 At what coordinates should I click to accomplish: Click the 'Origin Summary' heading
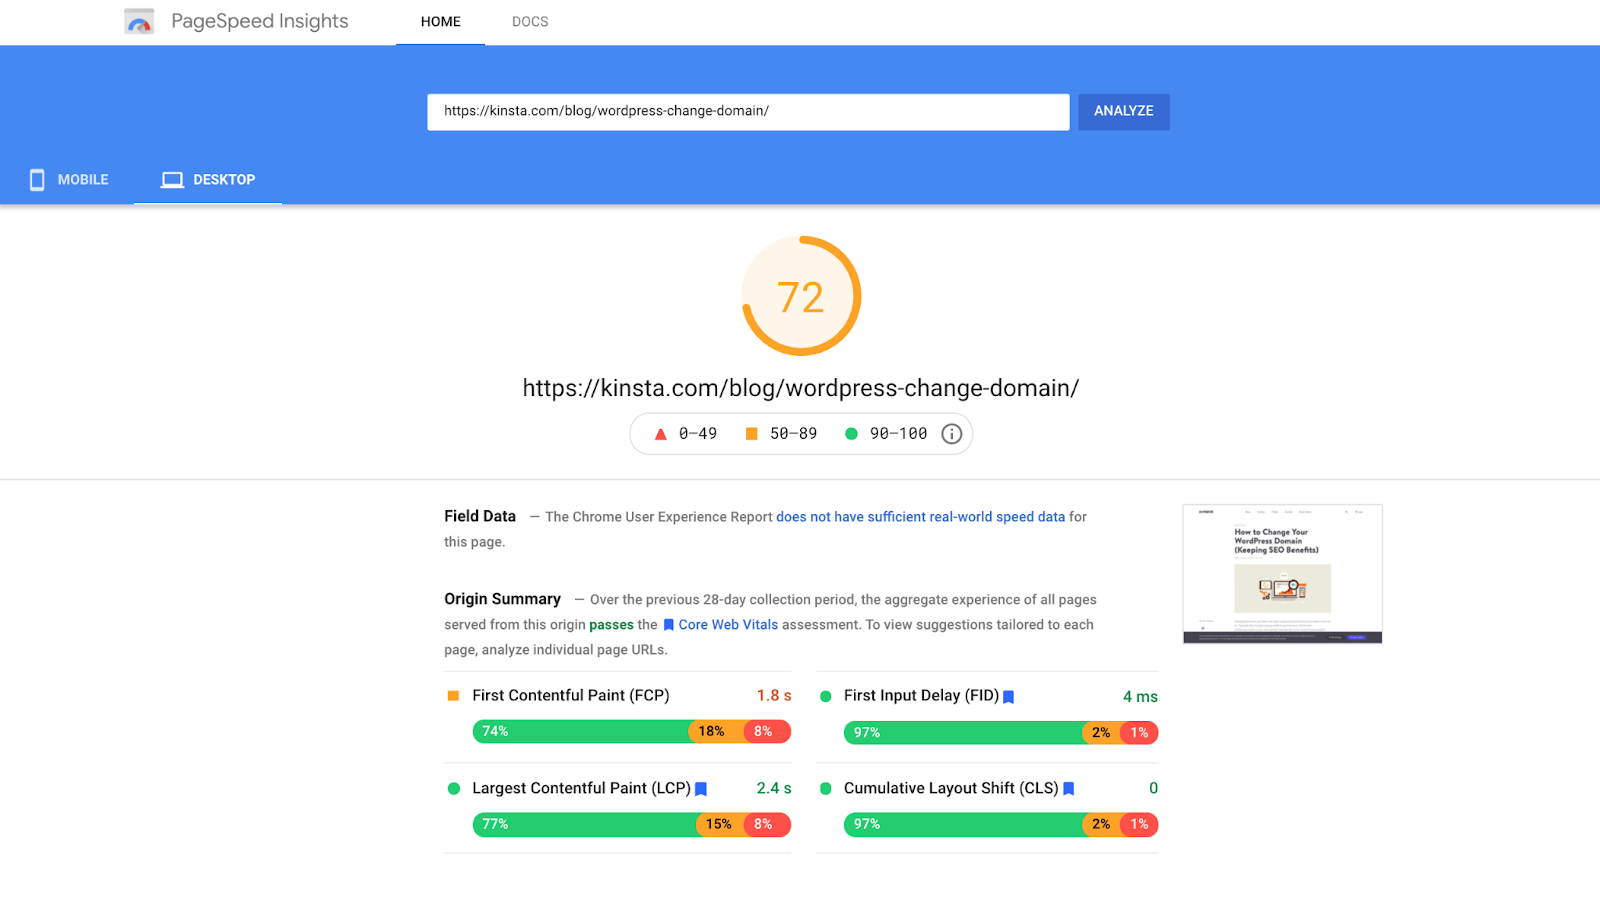click(503, 599)
